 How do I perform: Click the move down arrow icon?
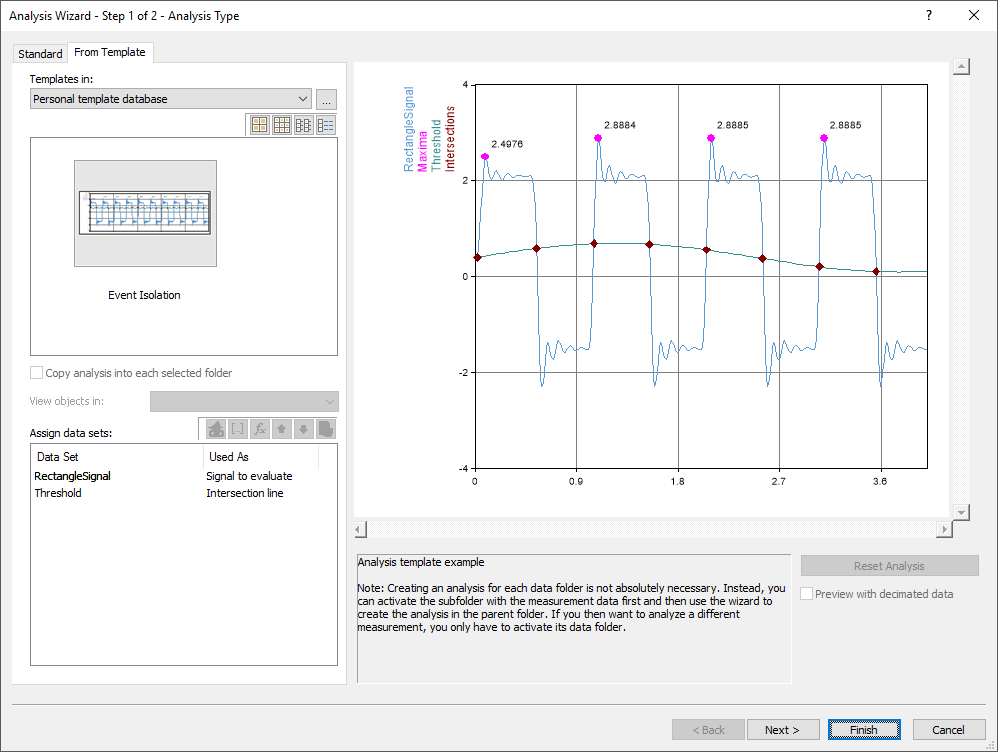click(303, 429)
